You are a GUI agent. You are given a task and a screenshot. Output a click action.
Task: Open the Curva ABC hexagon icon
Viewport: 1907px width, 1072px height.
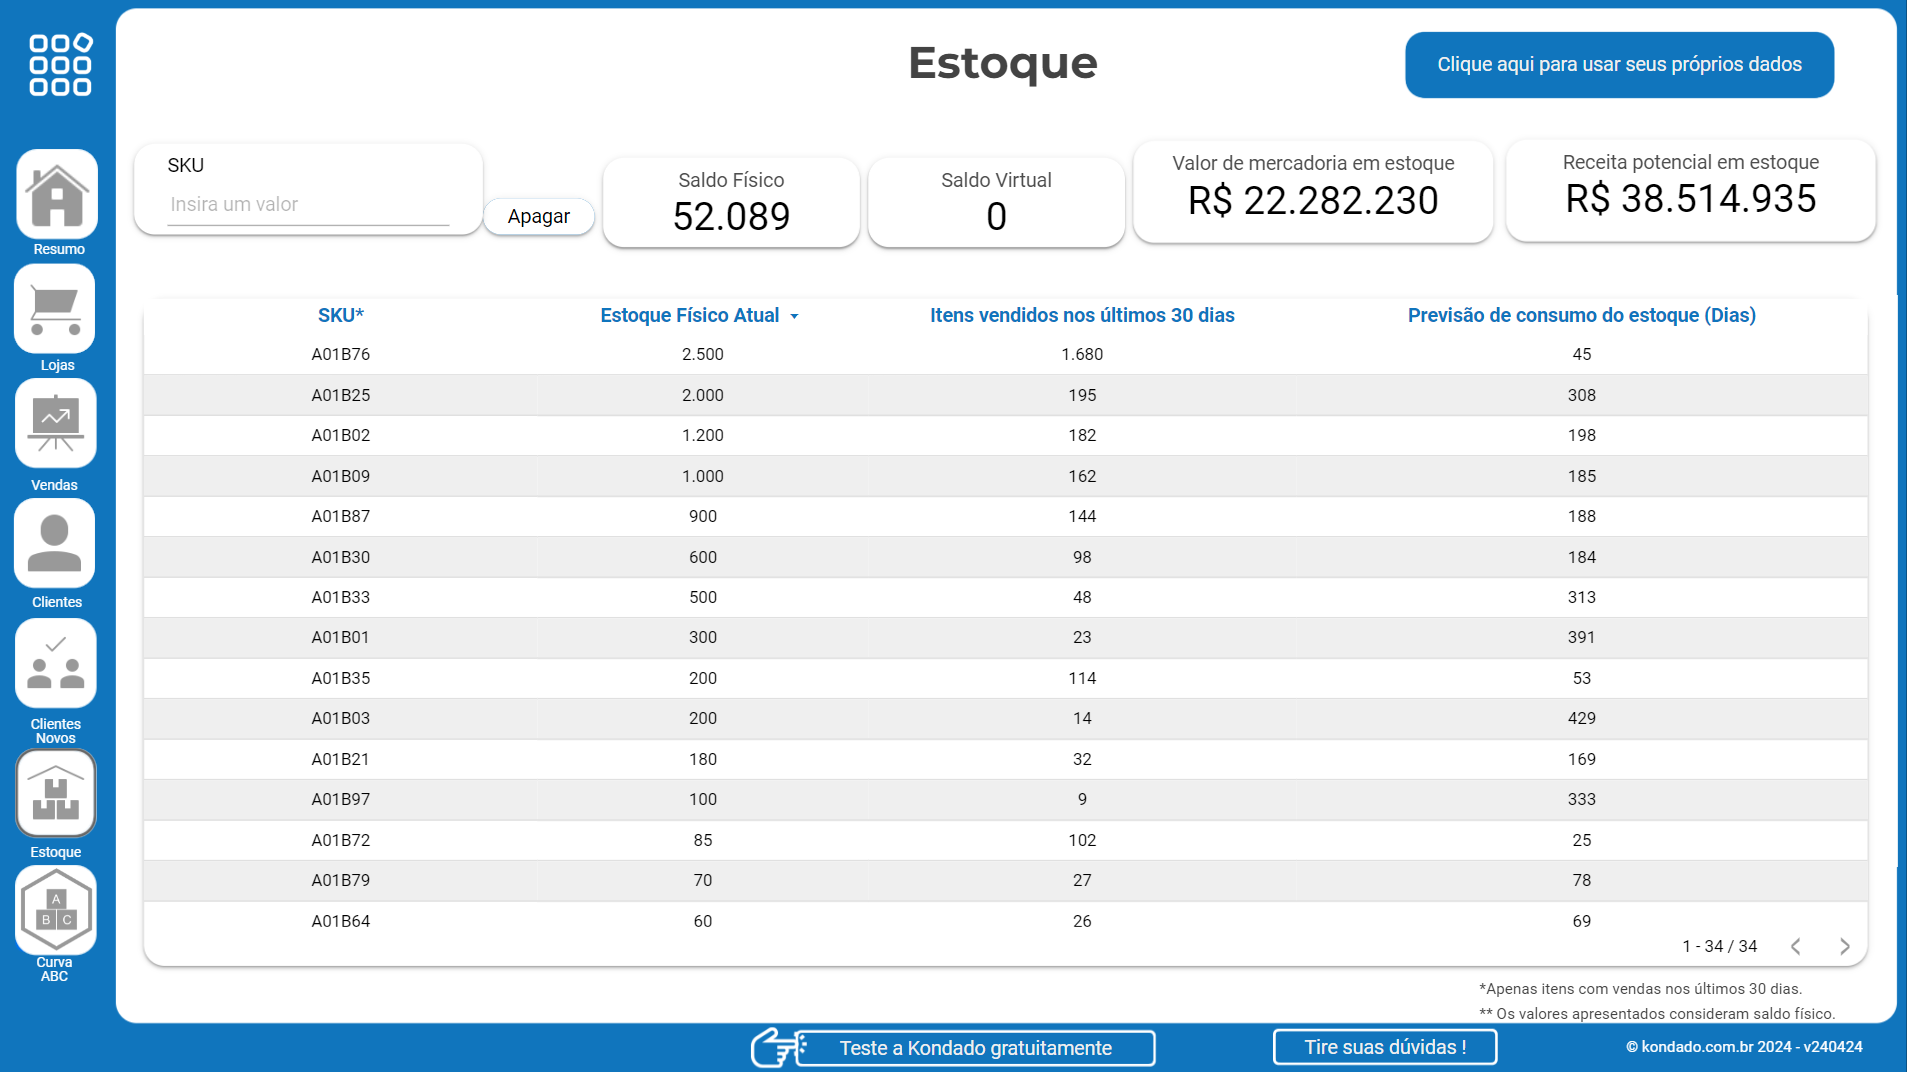click(56, 910)
